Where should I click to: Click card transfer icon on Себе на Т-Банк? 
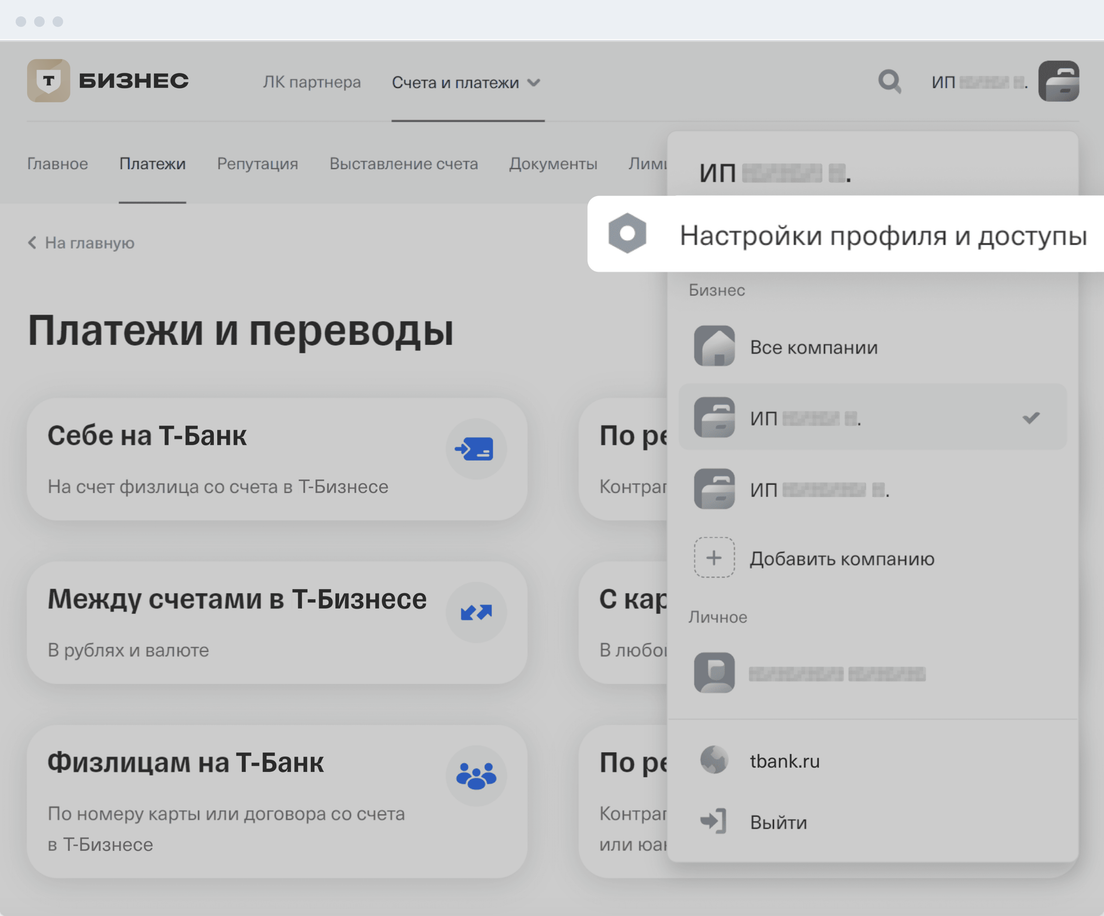coord(476,449)
